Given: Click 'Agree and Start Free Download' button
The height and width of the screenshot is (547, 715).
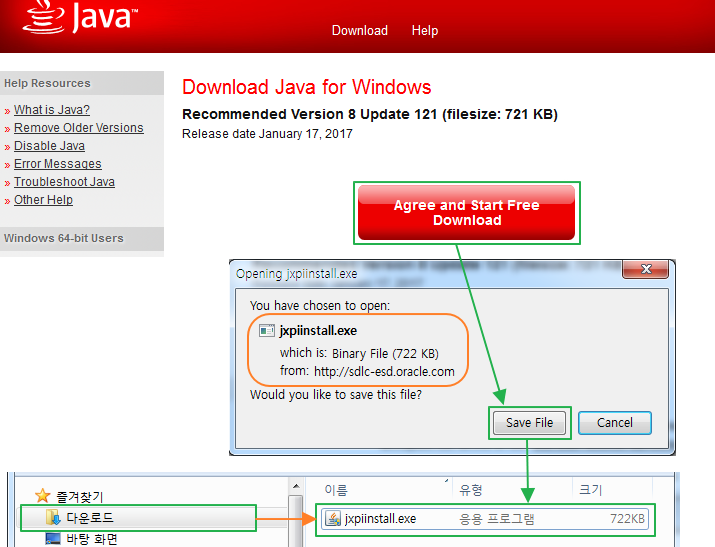Looking at the screenshot, I should click(466, 212).
